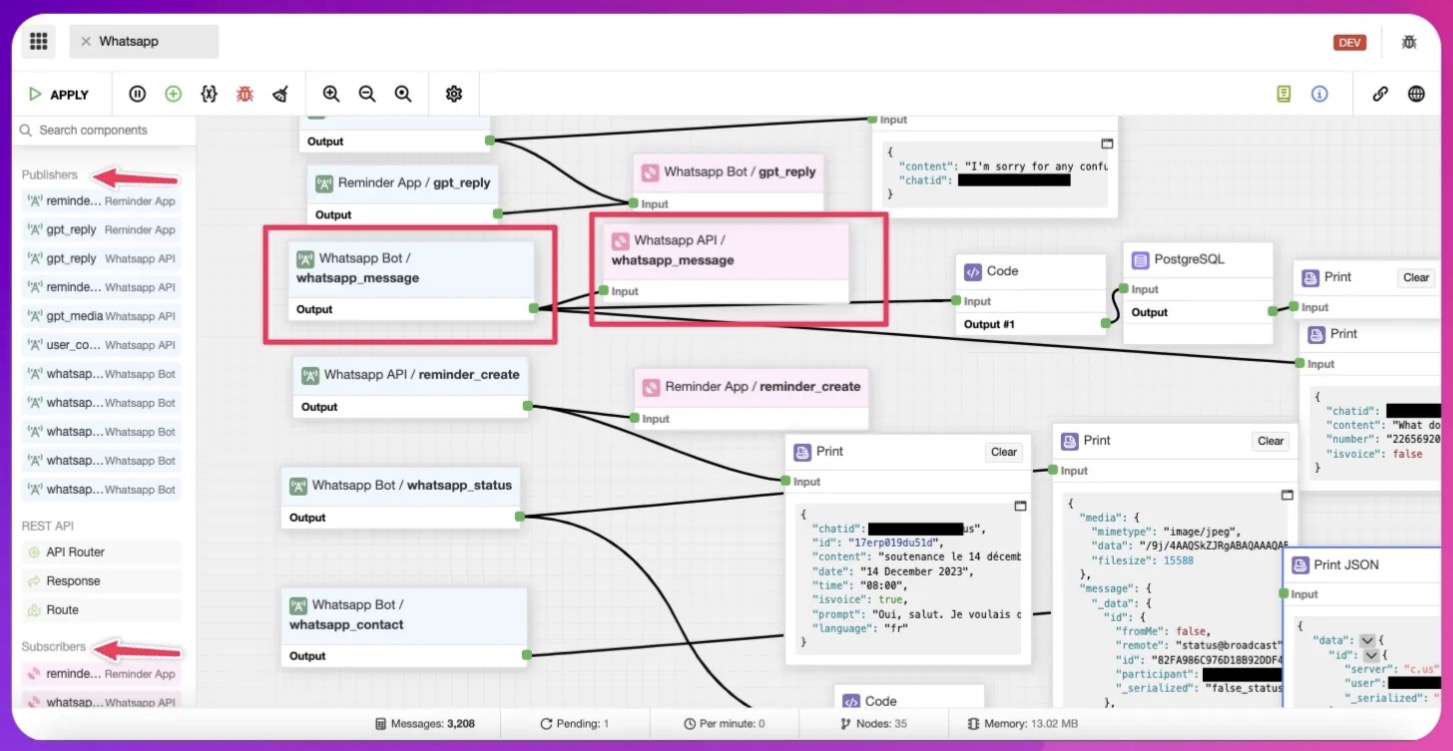Maximize the Print output showing image/jpeg media
Screen dimensions: 1453x751
(1287, 495)
